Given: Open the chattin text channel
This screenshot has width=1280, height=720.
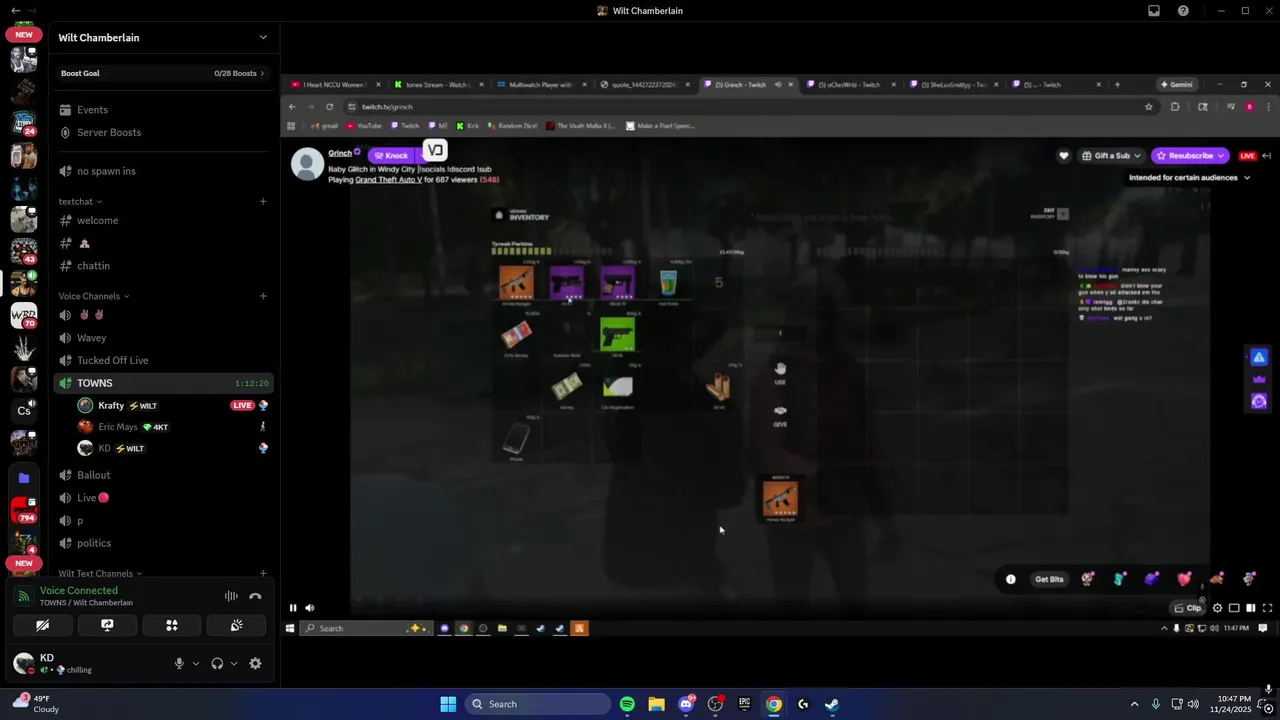Looking at the screenshot, I should (163, 266).
